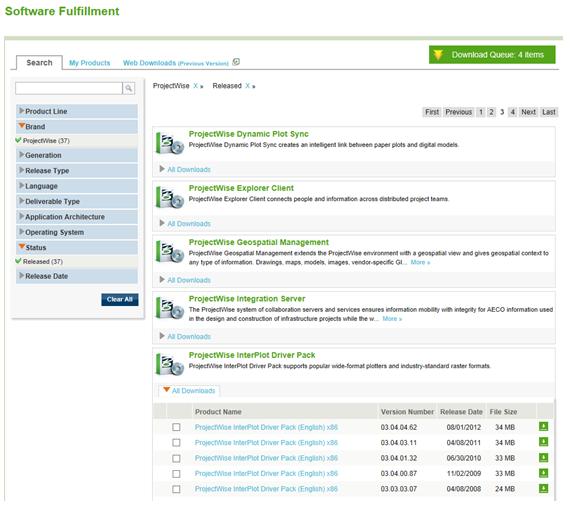Expand the Generation filter
The height and width of the screenshot is (513, 570).
77,155
